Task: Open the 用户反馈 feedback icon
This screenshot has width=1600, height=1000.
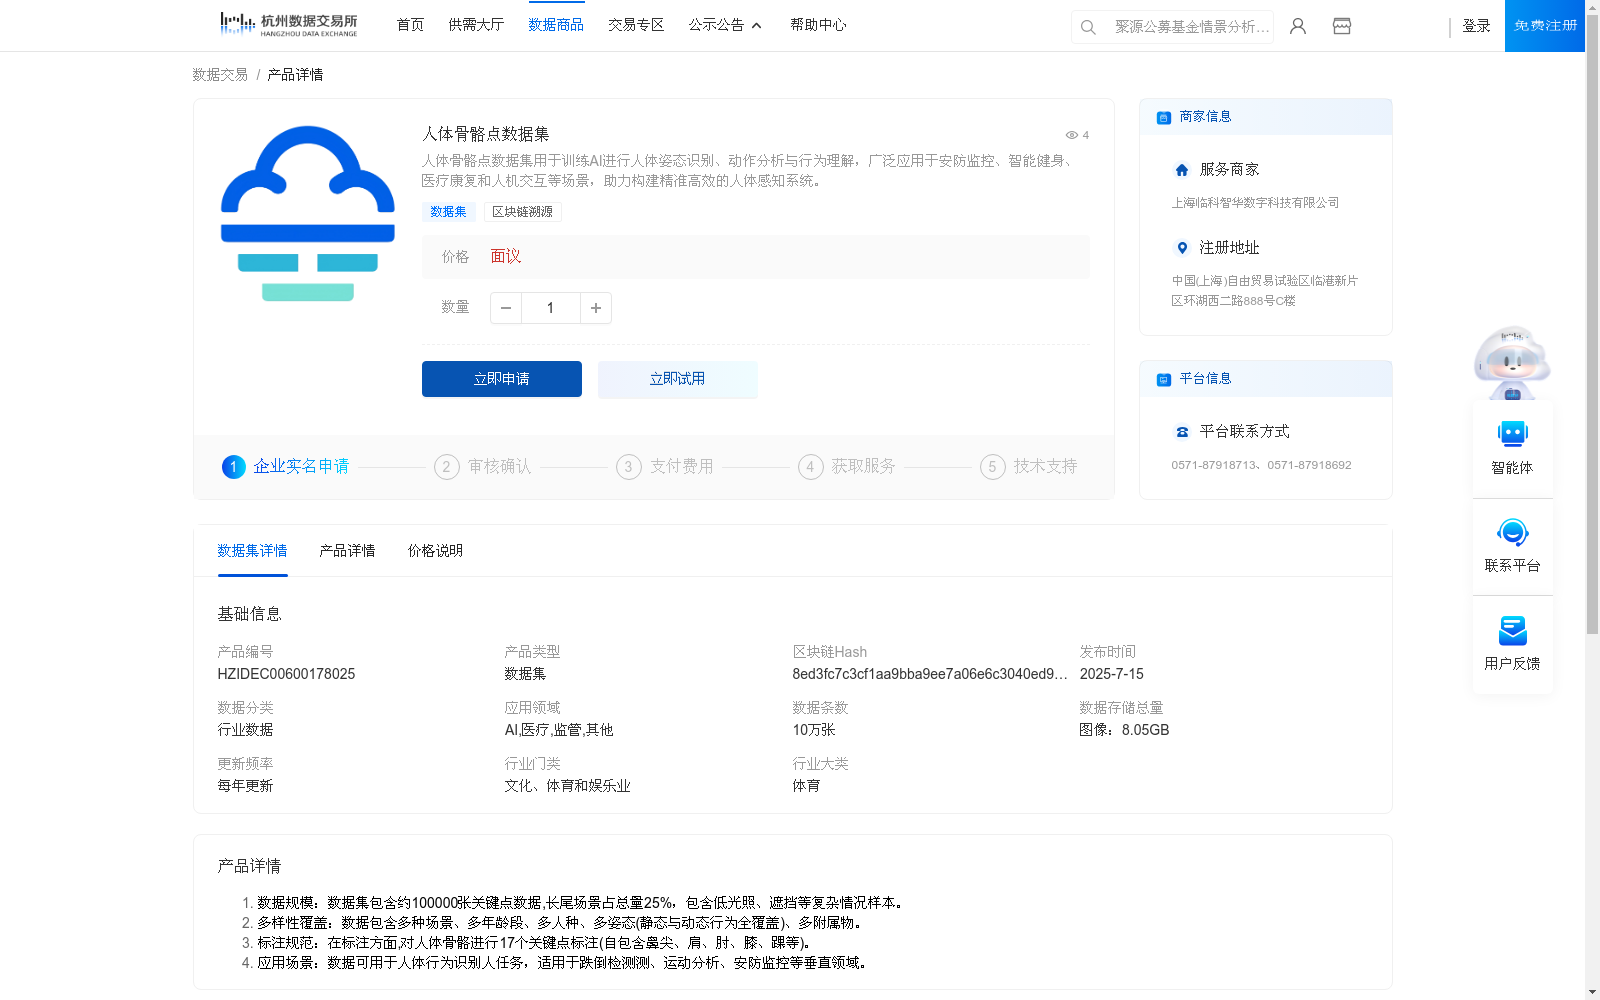Action: (1512, 631)
